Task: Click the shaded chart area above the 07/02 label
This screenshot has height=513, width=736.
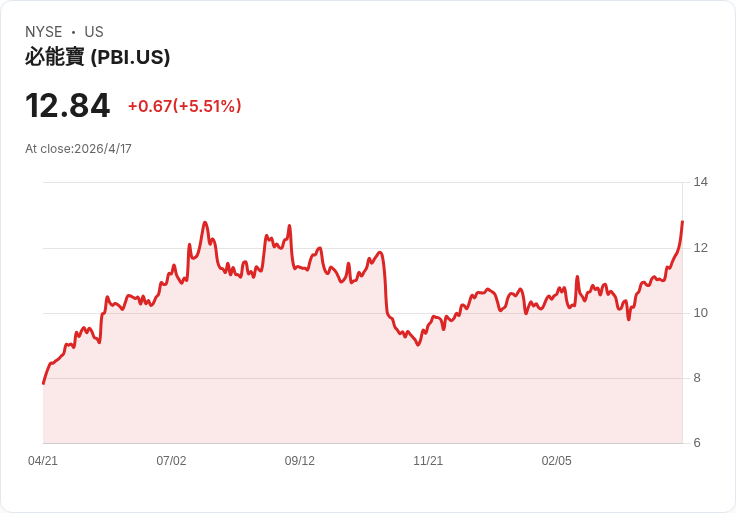Action: tap(171, 370)
